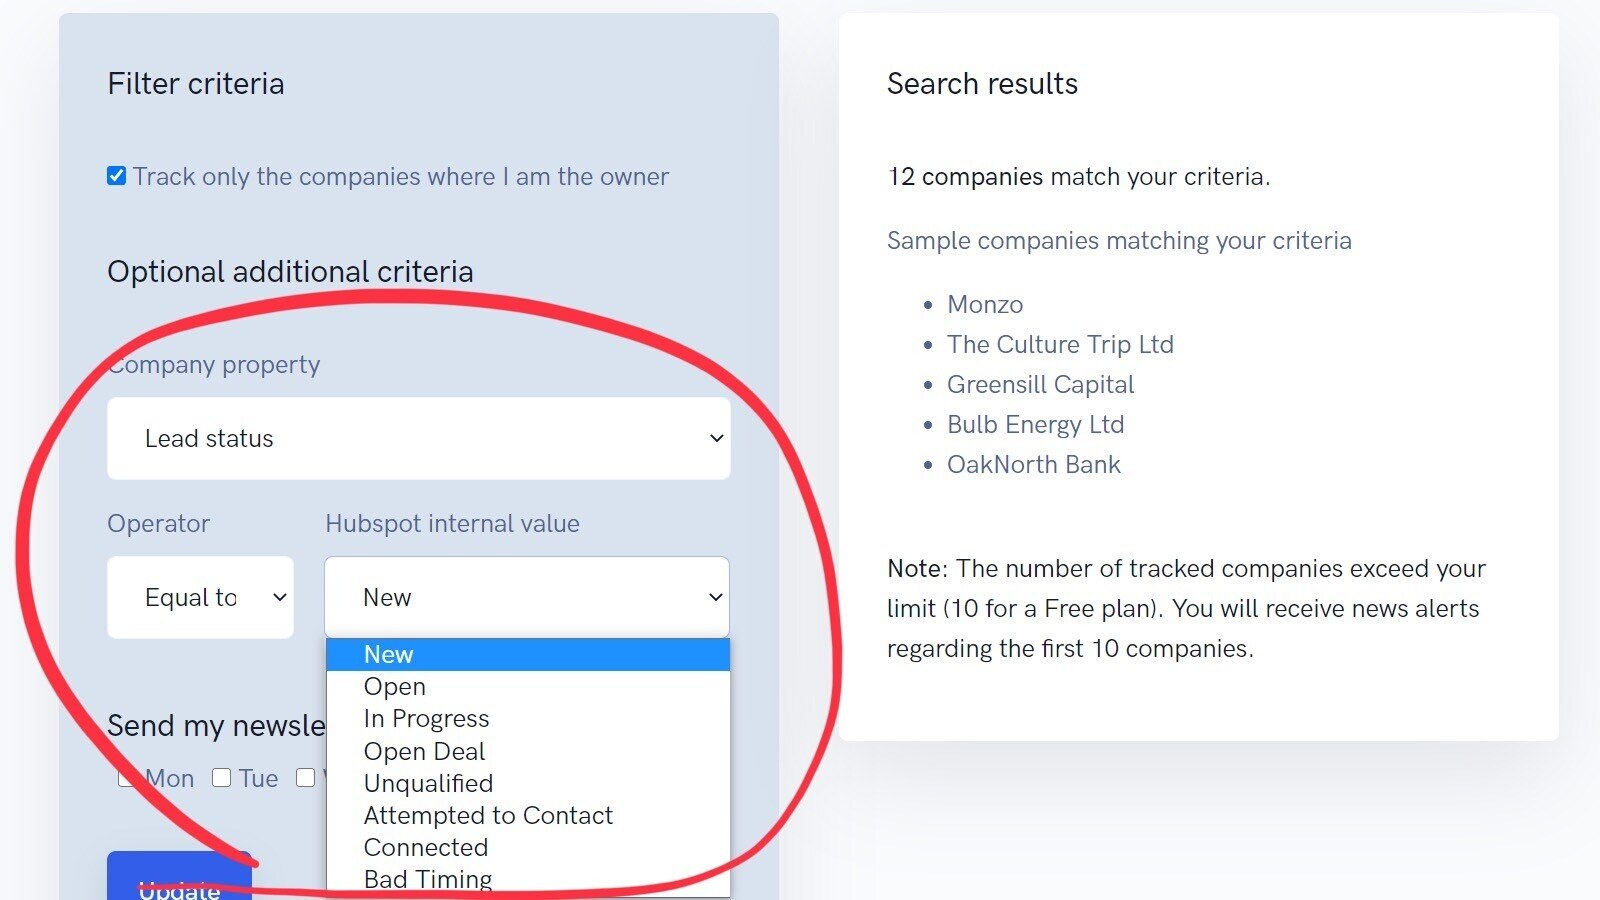Image resolution: width=1600 pixels, height=900 pixels.
Task: Select Bulb Energy Ltd from results
Action: click(x=1035, y=424)
